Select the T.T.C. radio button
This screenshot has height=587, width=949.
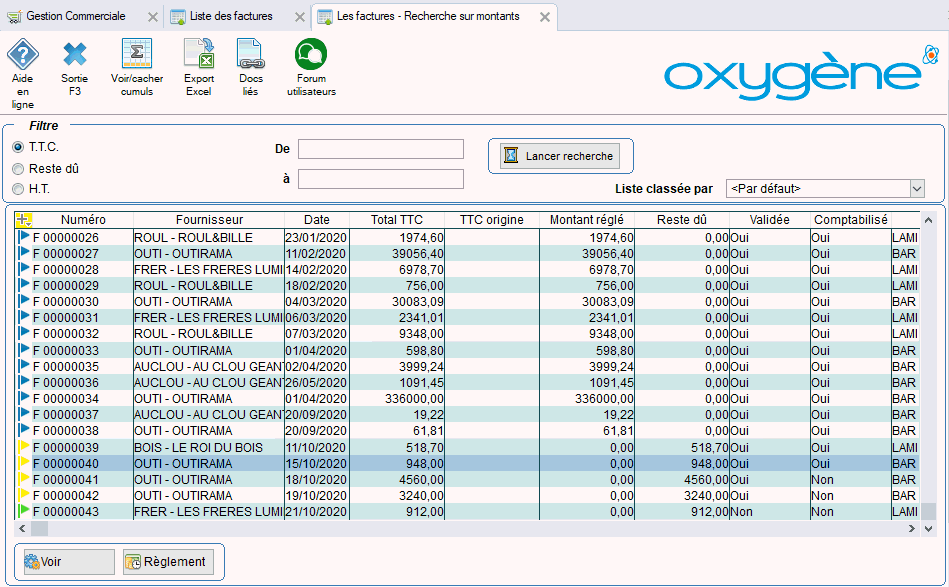click(x=18, y=148)
